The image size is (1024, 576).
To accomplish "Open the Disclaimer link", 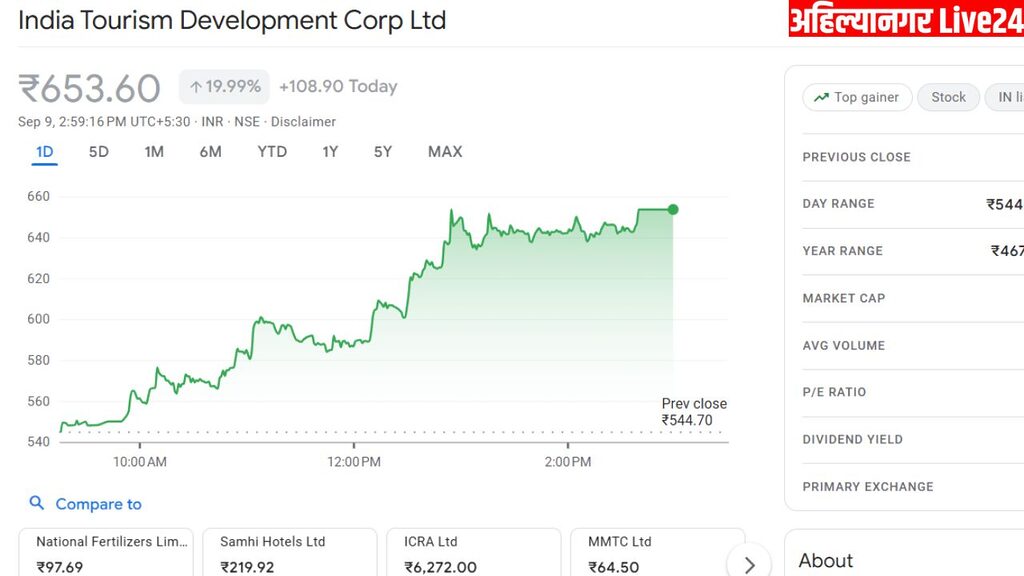I will coord(303,122).
